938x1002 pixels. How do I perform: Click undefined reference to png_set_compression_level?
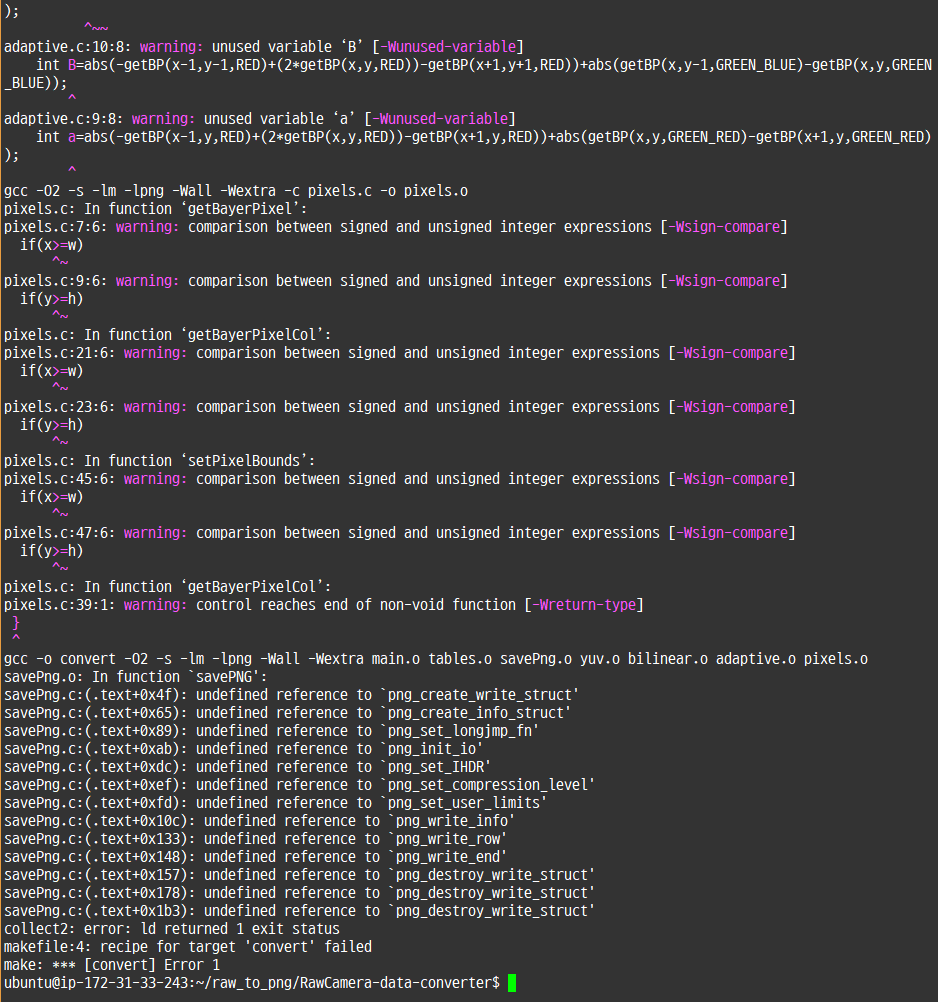click(300, 785)
